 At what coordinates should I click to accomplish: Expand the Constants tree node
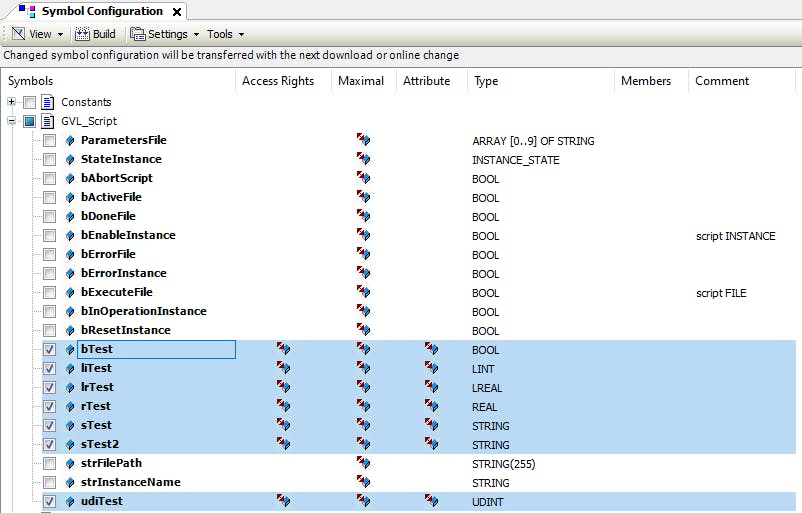12,102
